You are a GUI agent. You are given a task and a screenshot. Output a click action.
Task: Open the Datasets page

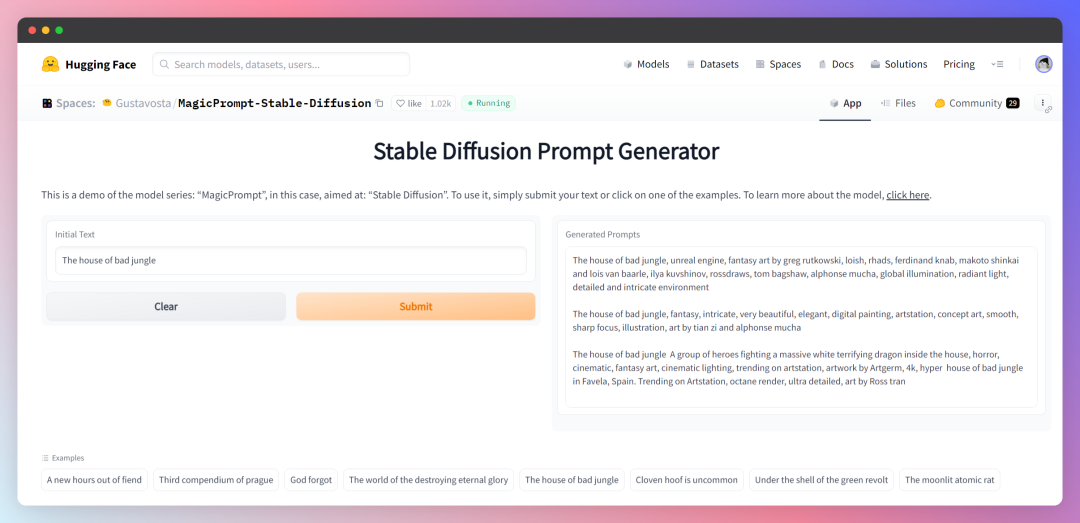coord(712,64)
